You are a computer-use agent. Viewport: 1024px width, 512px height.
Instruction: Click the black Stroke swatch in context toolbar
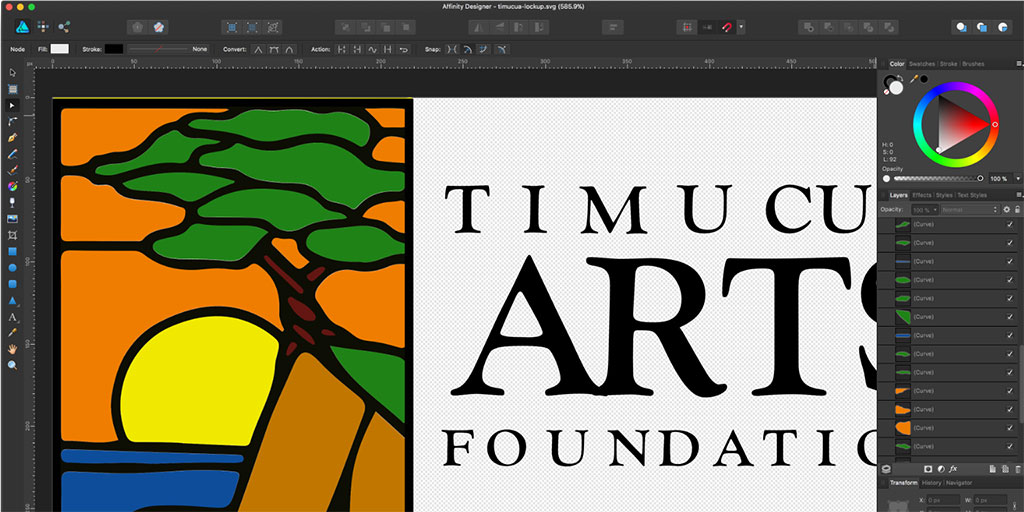[114, 49]
